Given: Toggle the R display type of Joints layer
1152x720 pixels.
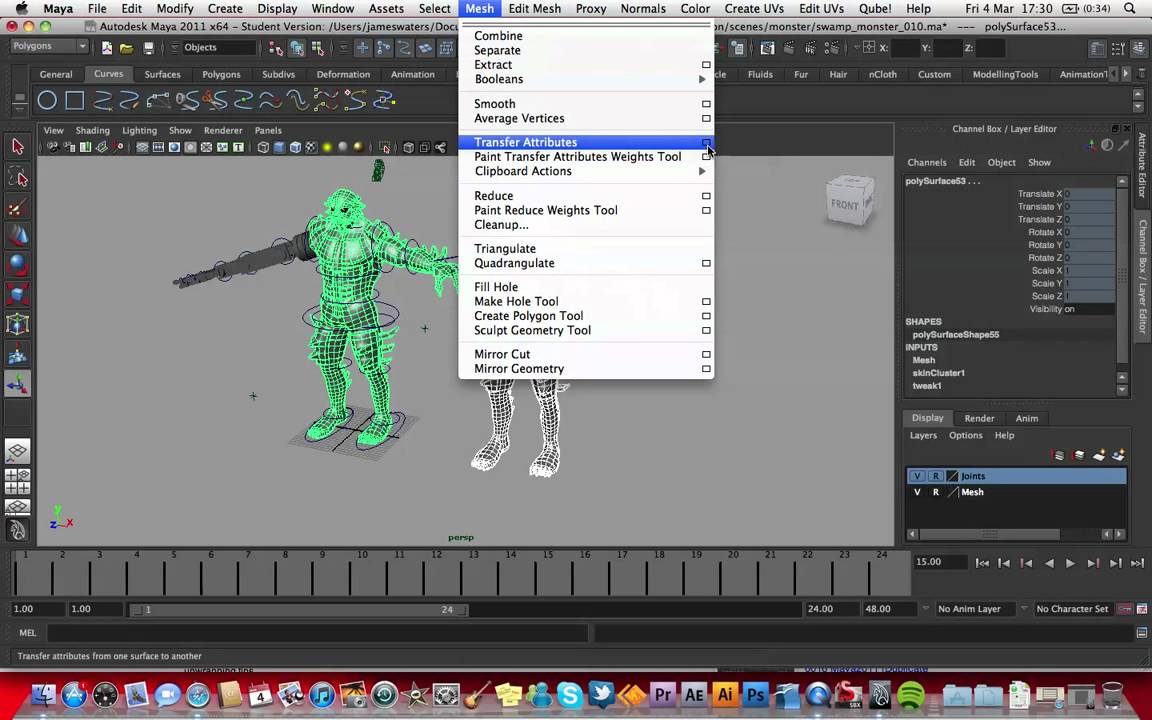Looking at the screenshot, I should (935, 476).
